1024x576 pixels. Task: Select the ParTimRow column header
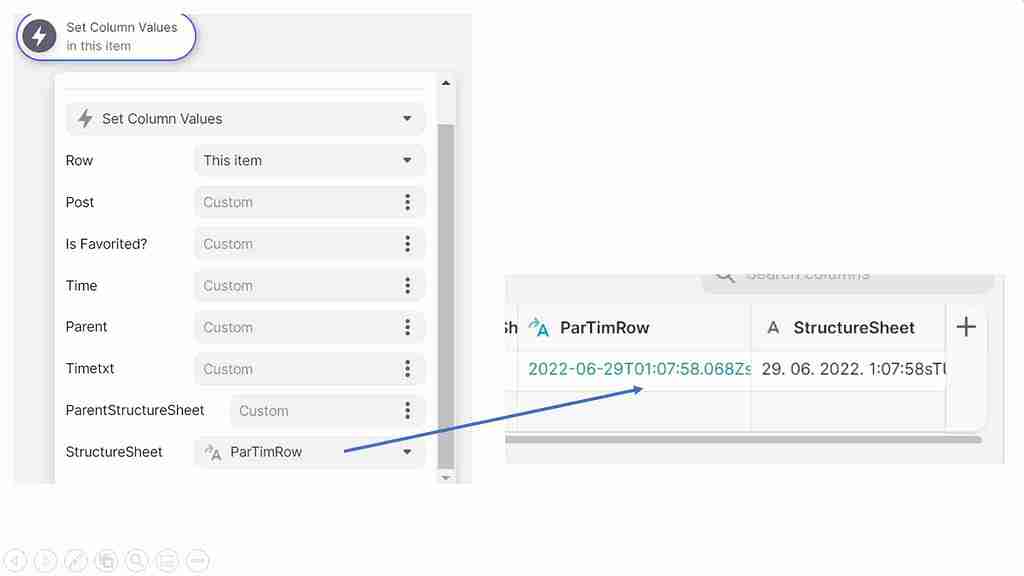[x=634, y=328]
